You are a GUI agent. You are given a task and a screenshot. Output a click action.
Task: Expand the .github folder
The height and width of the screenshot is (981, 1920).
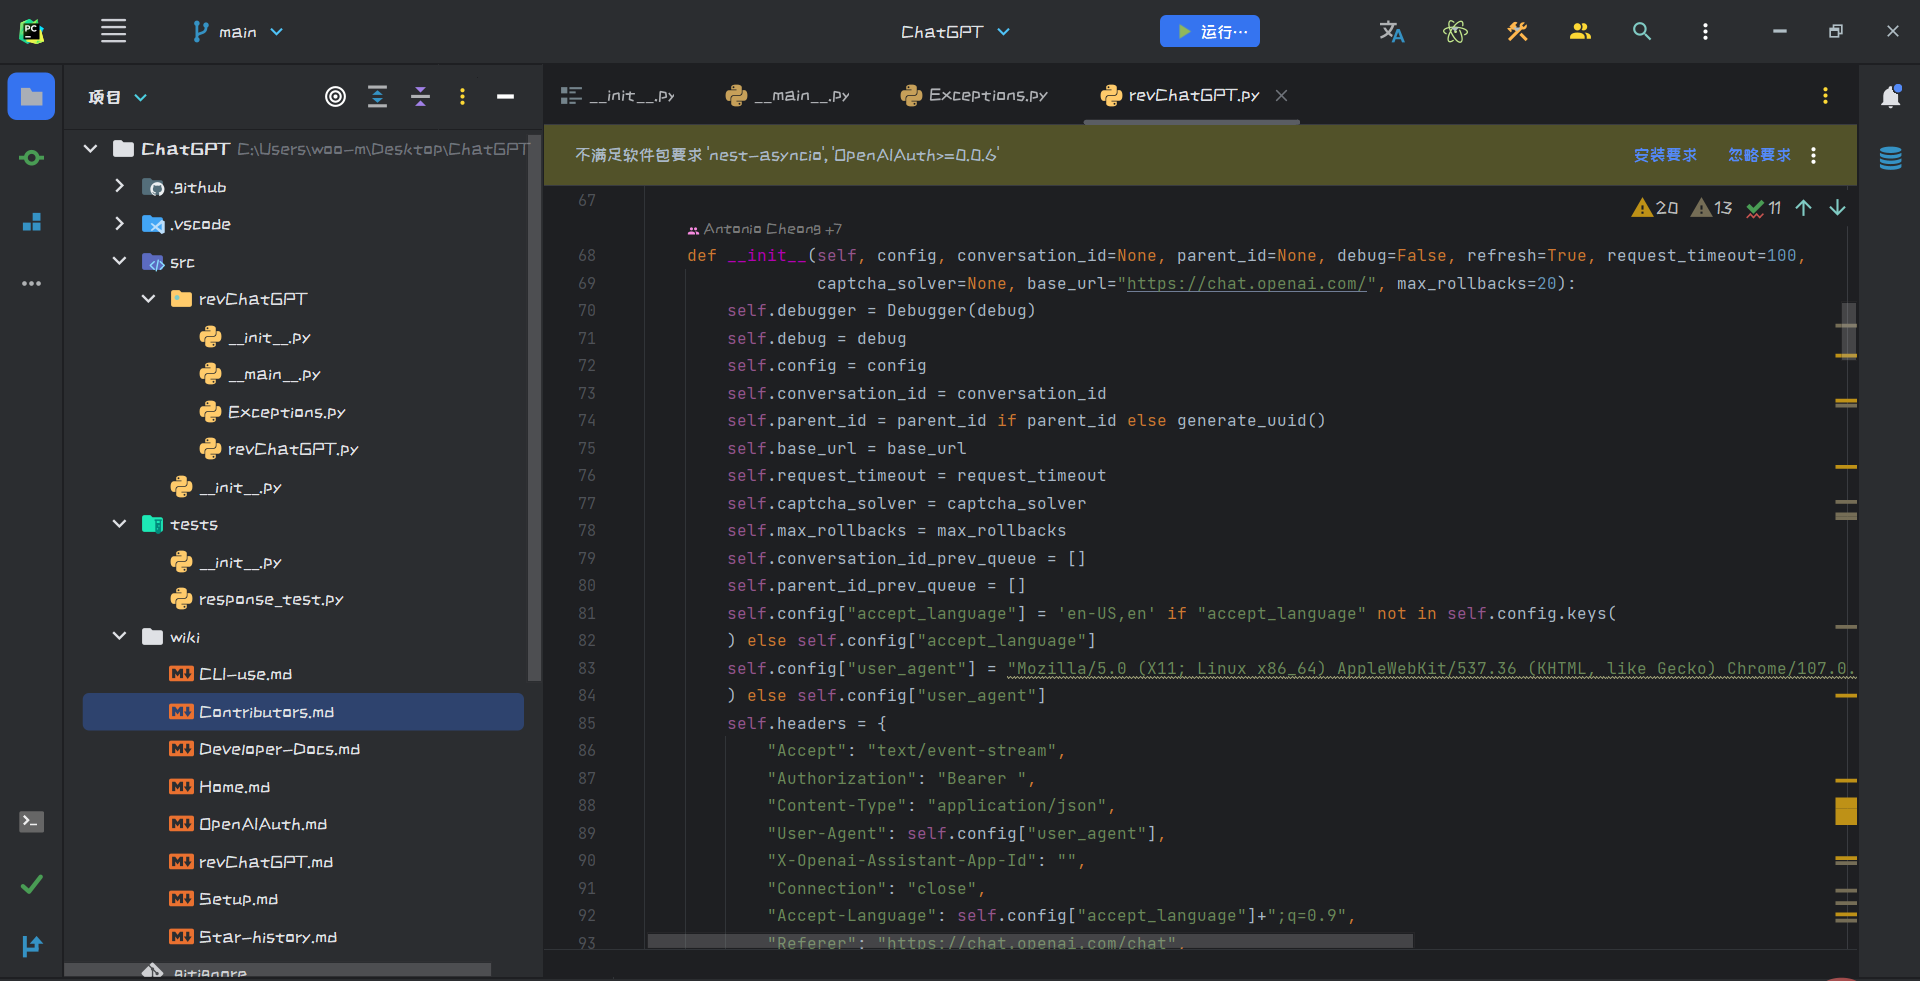pyautogui.click(x=119, y=186)
